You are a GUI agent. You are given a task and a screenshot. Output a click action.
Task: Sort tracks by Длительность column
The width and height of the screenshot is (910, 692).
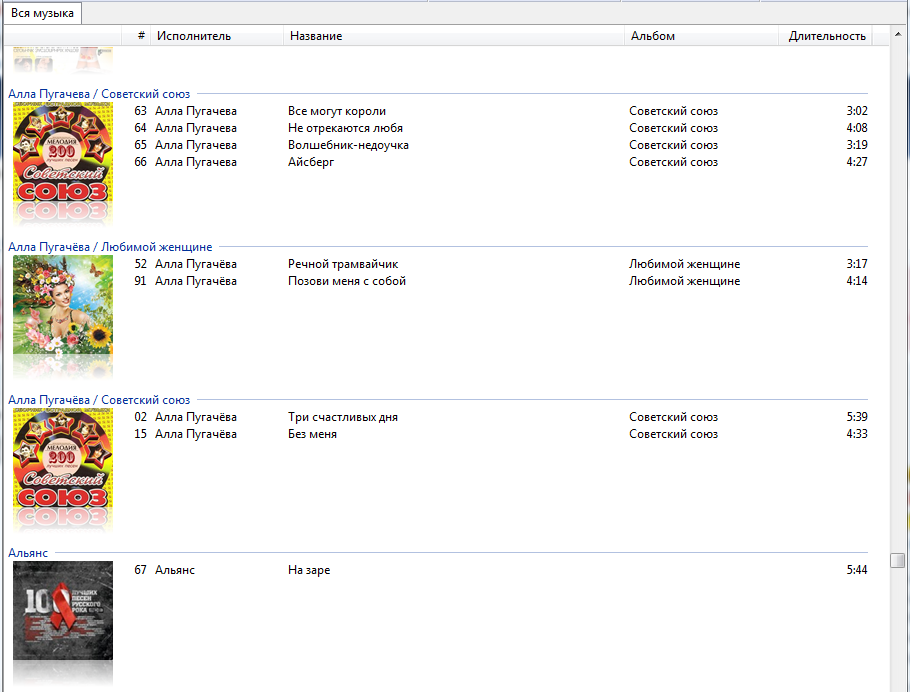point(826,36)
